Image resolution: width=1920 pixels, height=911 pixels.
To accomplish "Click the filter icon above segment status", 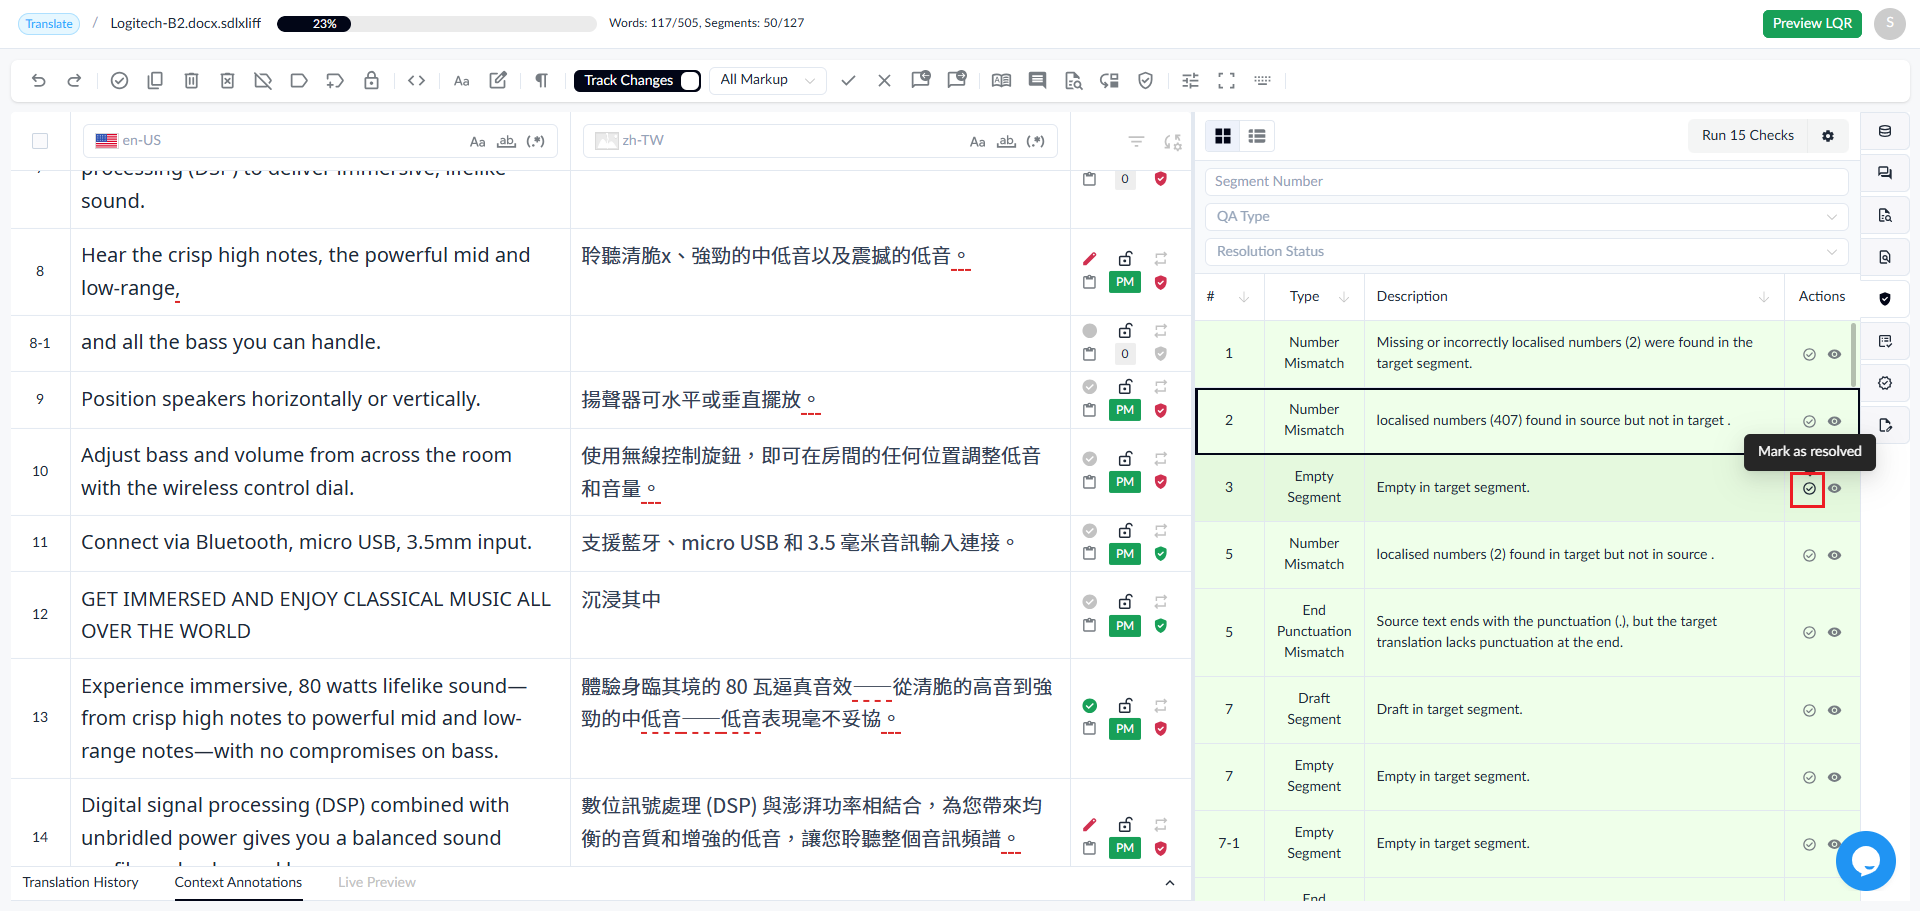I will (1136, 141).
